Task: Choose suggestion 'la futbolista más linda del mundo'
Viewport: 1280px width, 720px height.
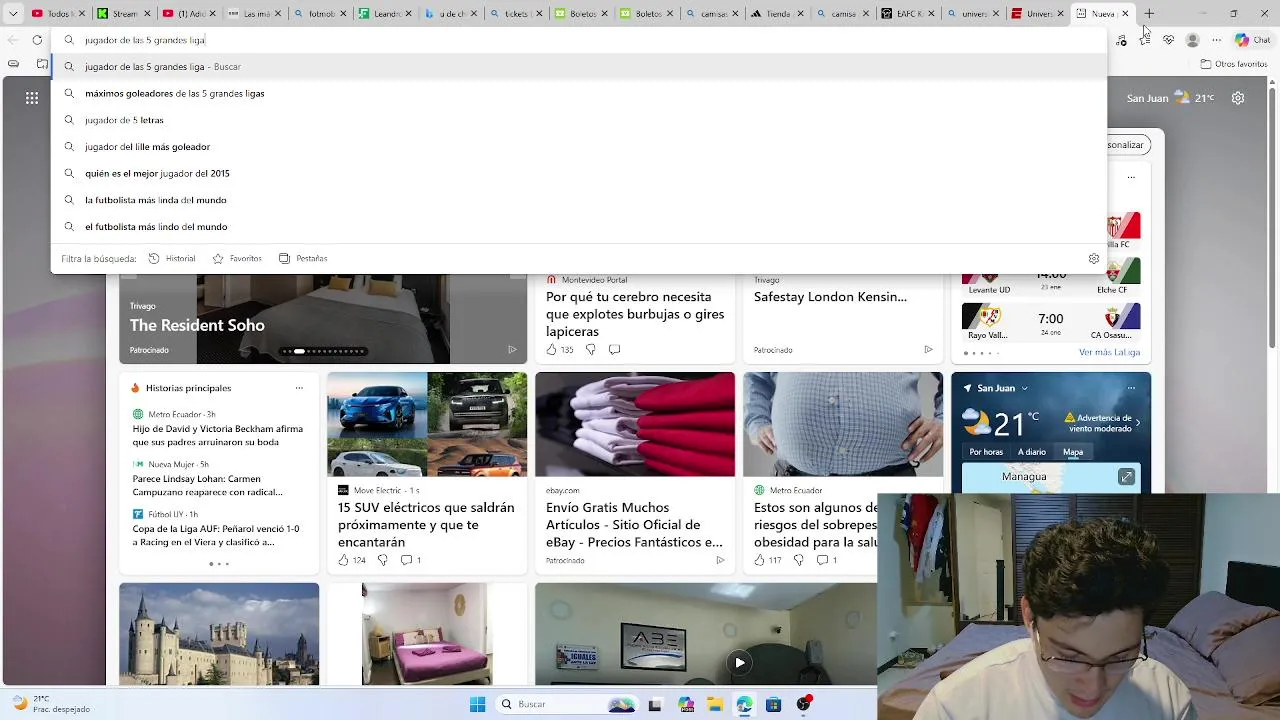Action: tap(579, 200)
